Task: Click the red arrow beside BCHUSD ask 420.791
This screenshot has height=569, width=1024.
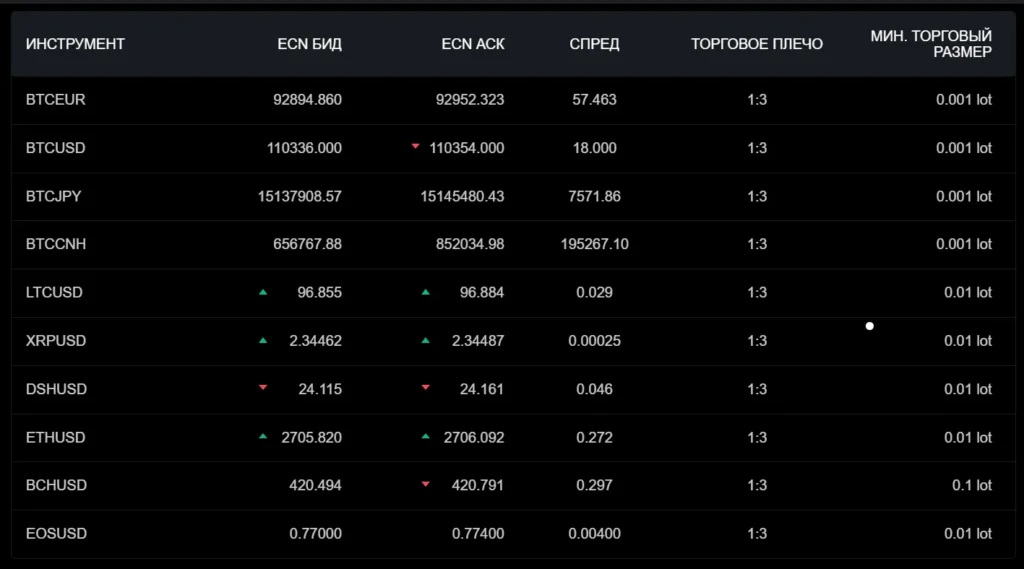Action: coord(426,484)
